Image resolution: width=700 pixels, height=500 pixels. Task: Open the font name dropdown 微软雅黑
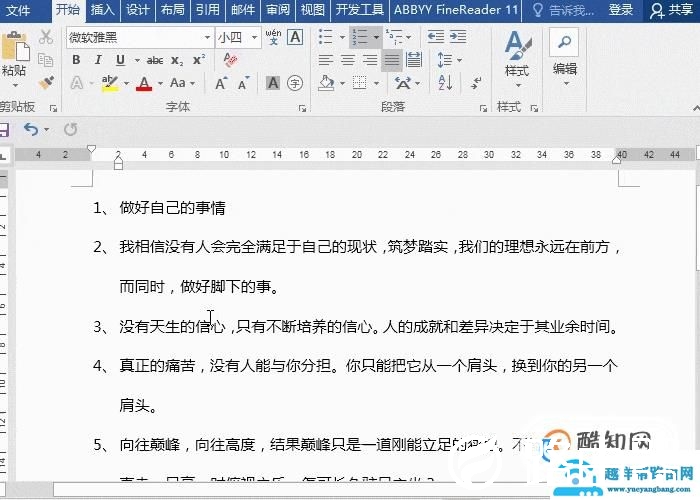coord(207,38)
